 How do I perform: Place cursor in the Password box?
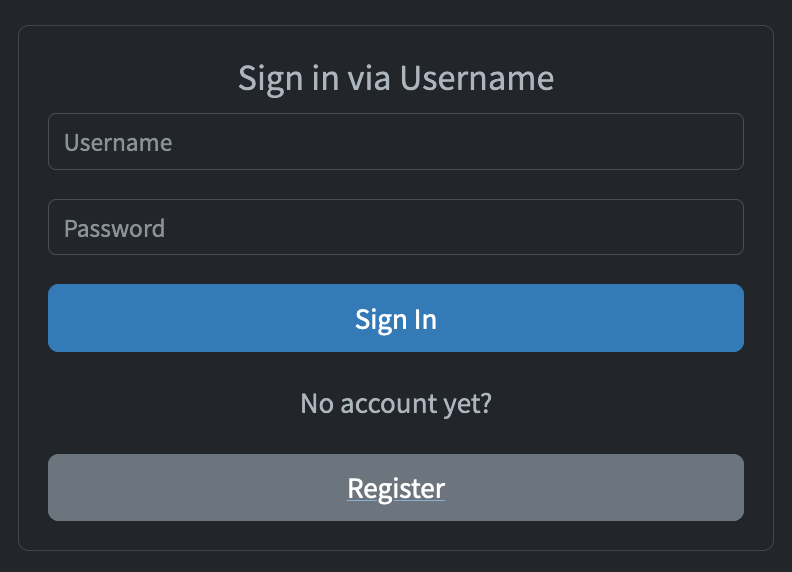point(395,227)
